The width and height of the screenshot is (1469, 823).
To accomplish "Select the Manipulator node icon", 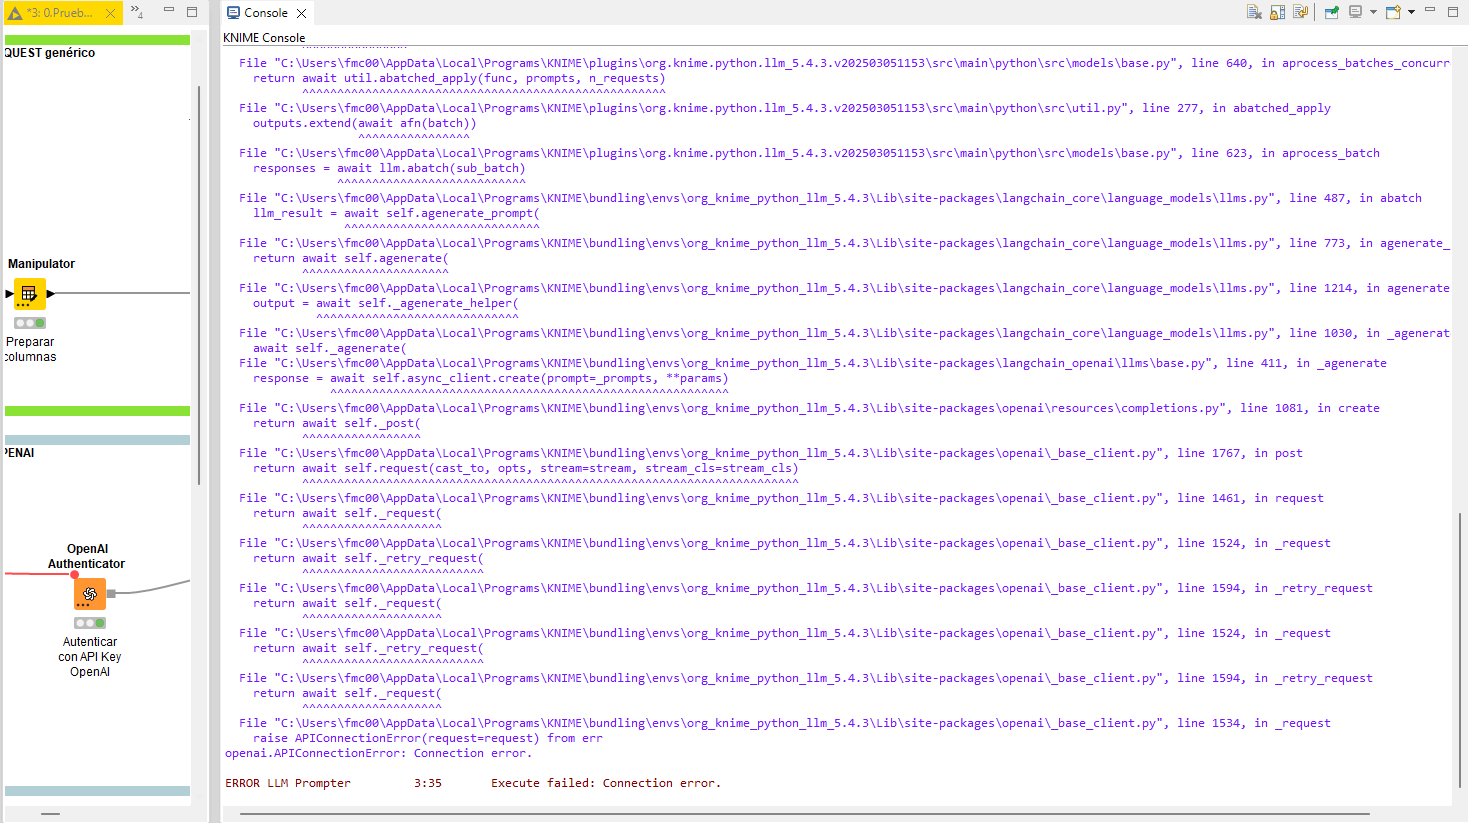I will (29, 293).
